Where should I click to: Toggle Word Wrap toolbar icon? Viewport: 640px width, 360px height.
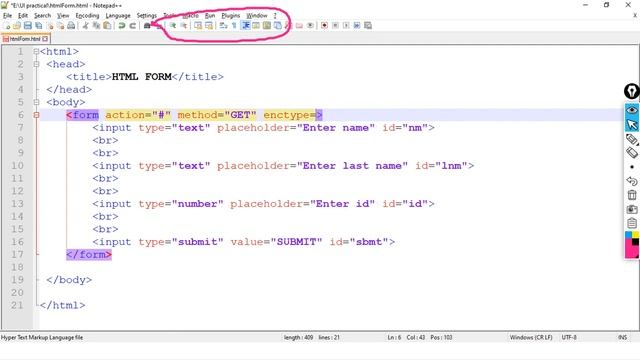(x=223, y=25)
